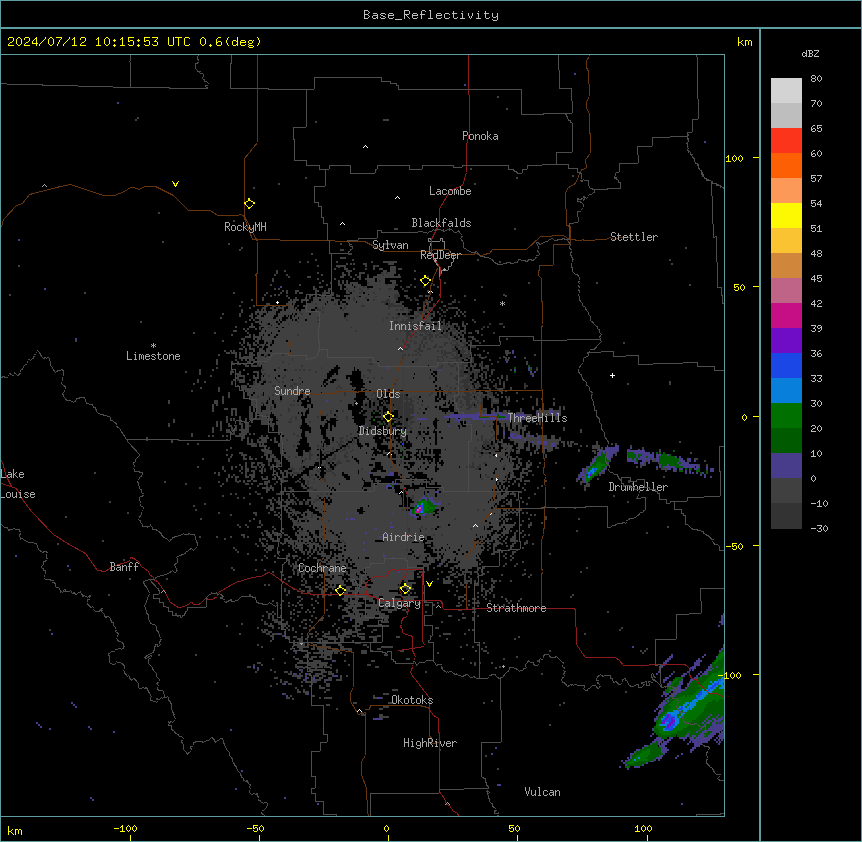Click the purple-cored storm cell in the southeast corner

click(668, 720)
